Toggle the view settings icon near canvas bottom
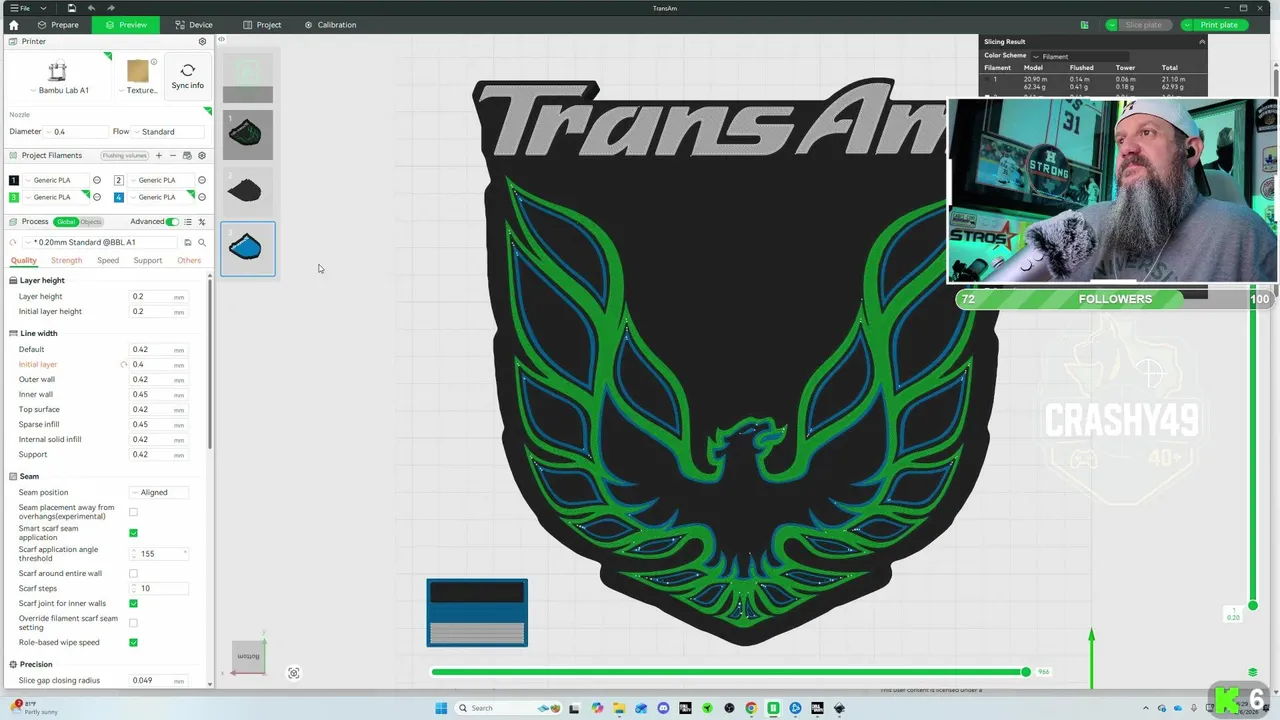 point(294,673)
